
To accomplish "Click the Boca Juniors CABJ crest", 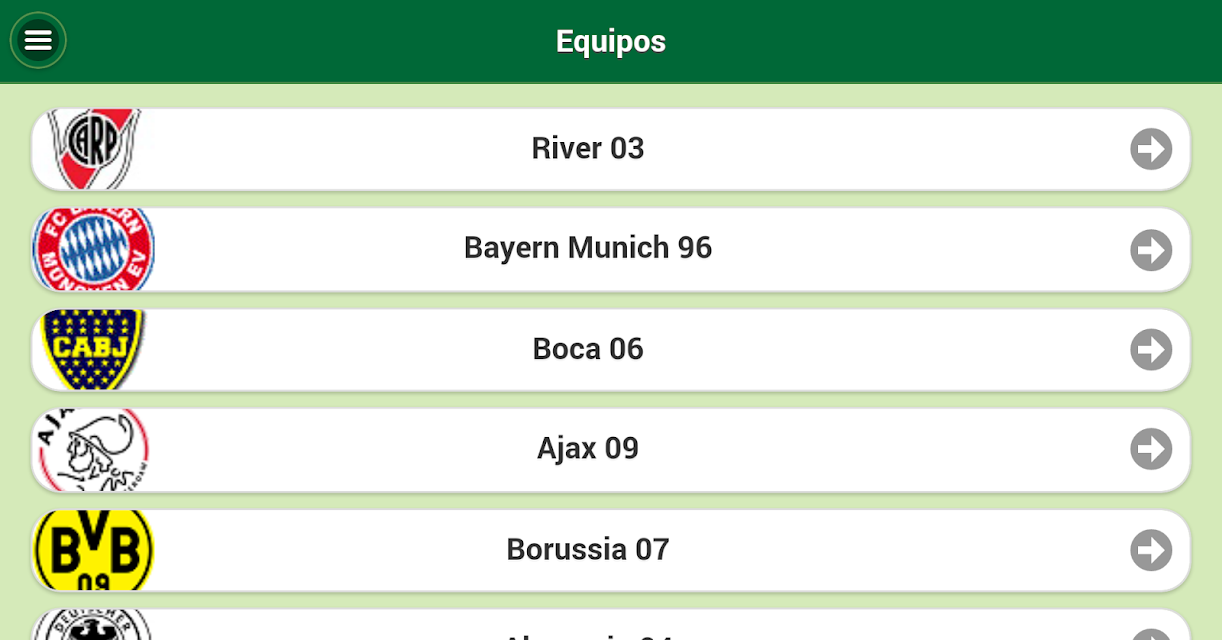I will 92,349.
